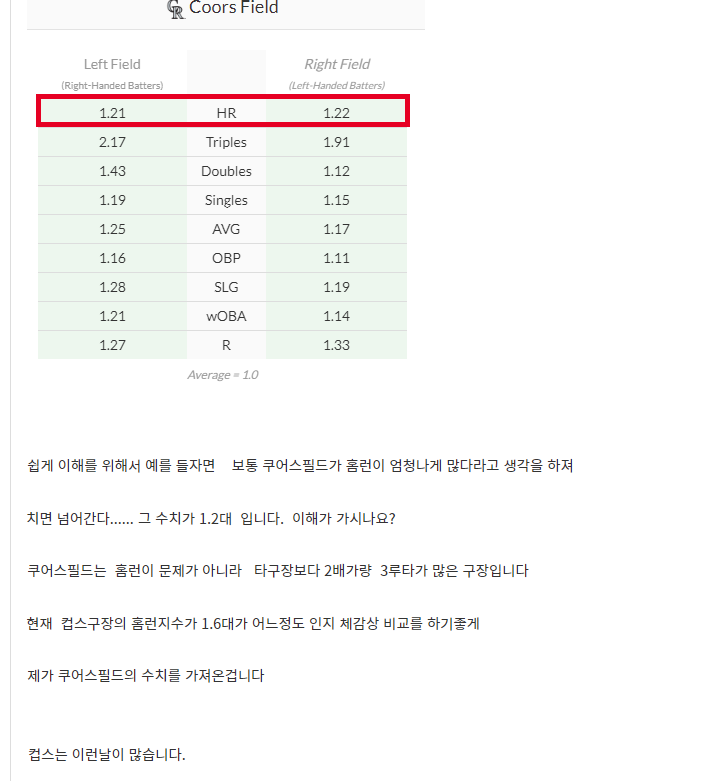The height and width of the screenshot is (781, 721).
Task: Click the Doubles row label
Action: (x=226, y=171)
